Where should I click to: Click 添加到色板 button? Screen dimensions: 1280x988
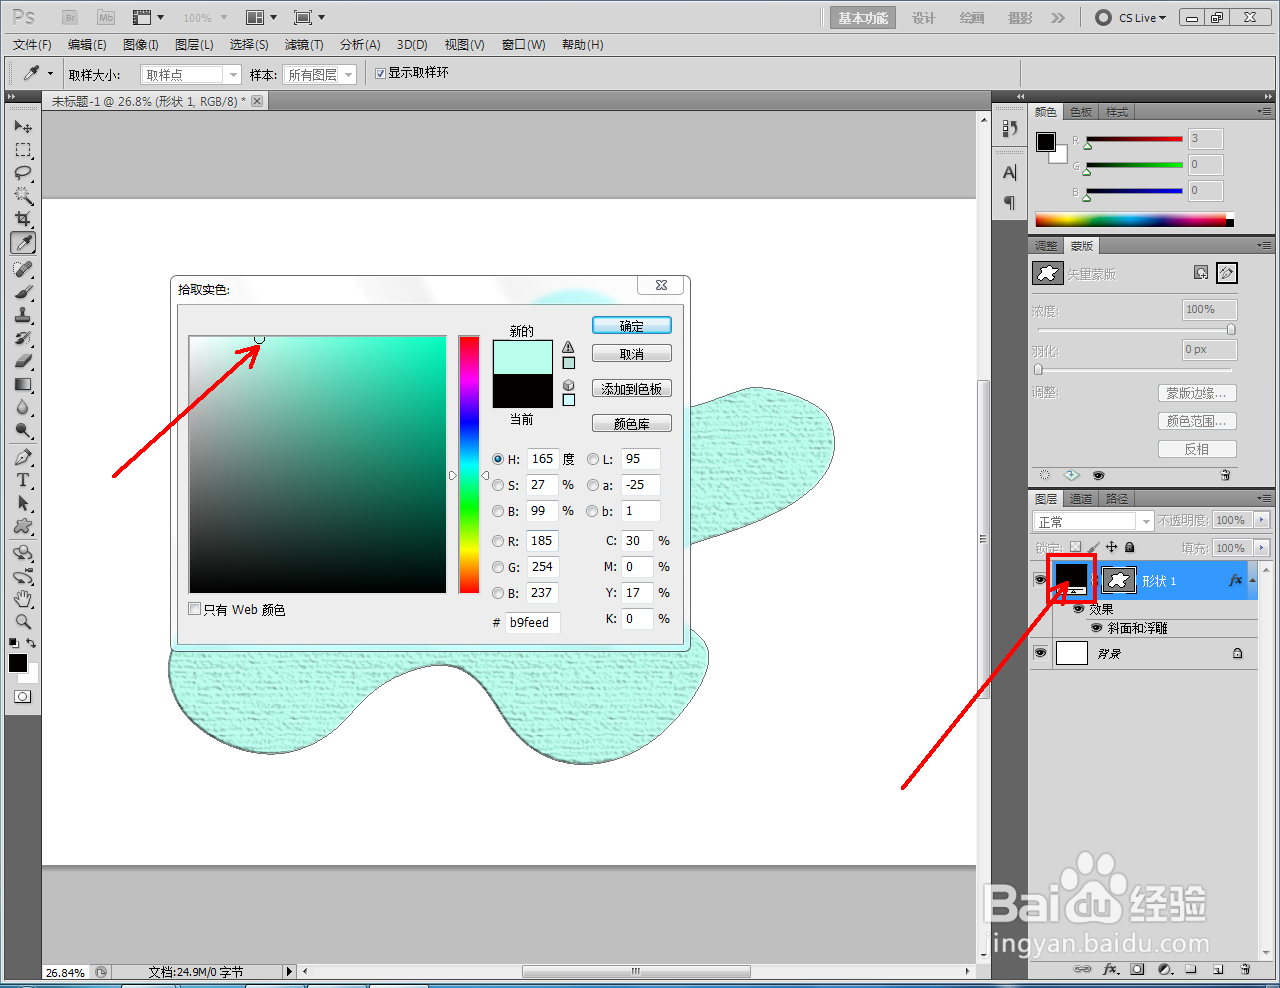(632, 389)
